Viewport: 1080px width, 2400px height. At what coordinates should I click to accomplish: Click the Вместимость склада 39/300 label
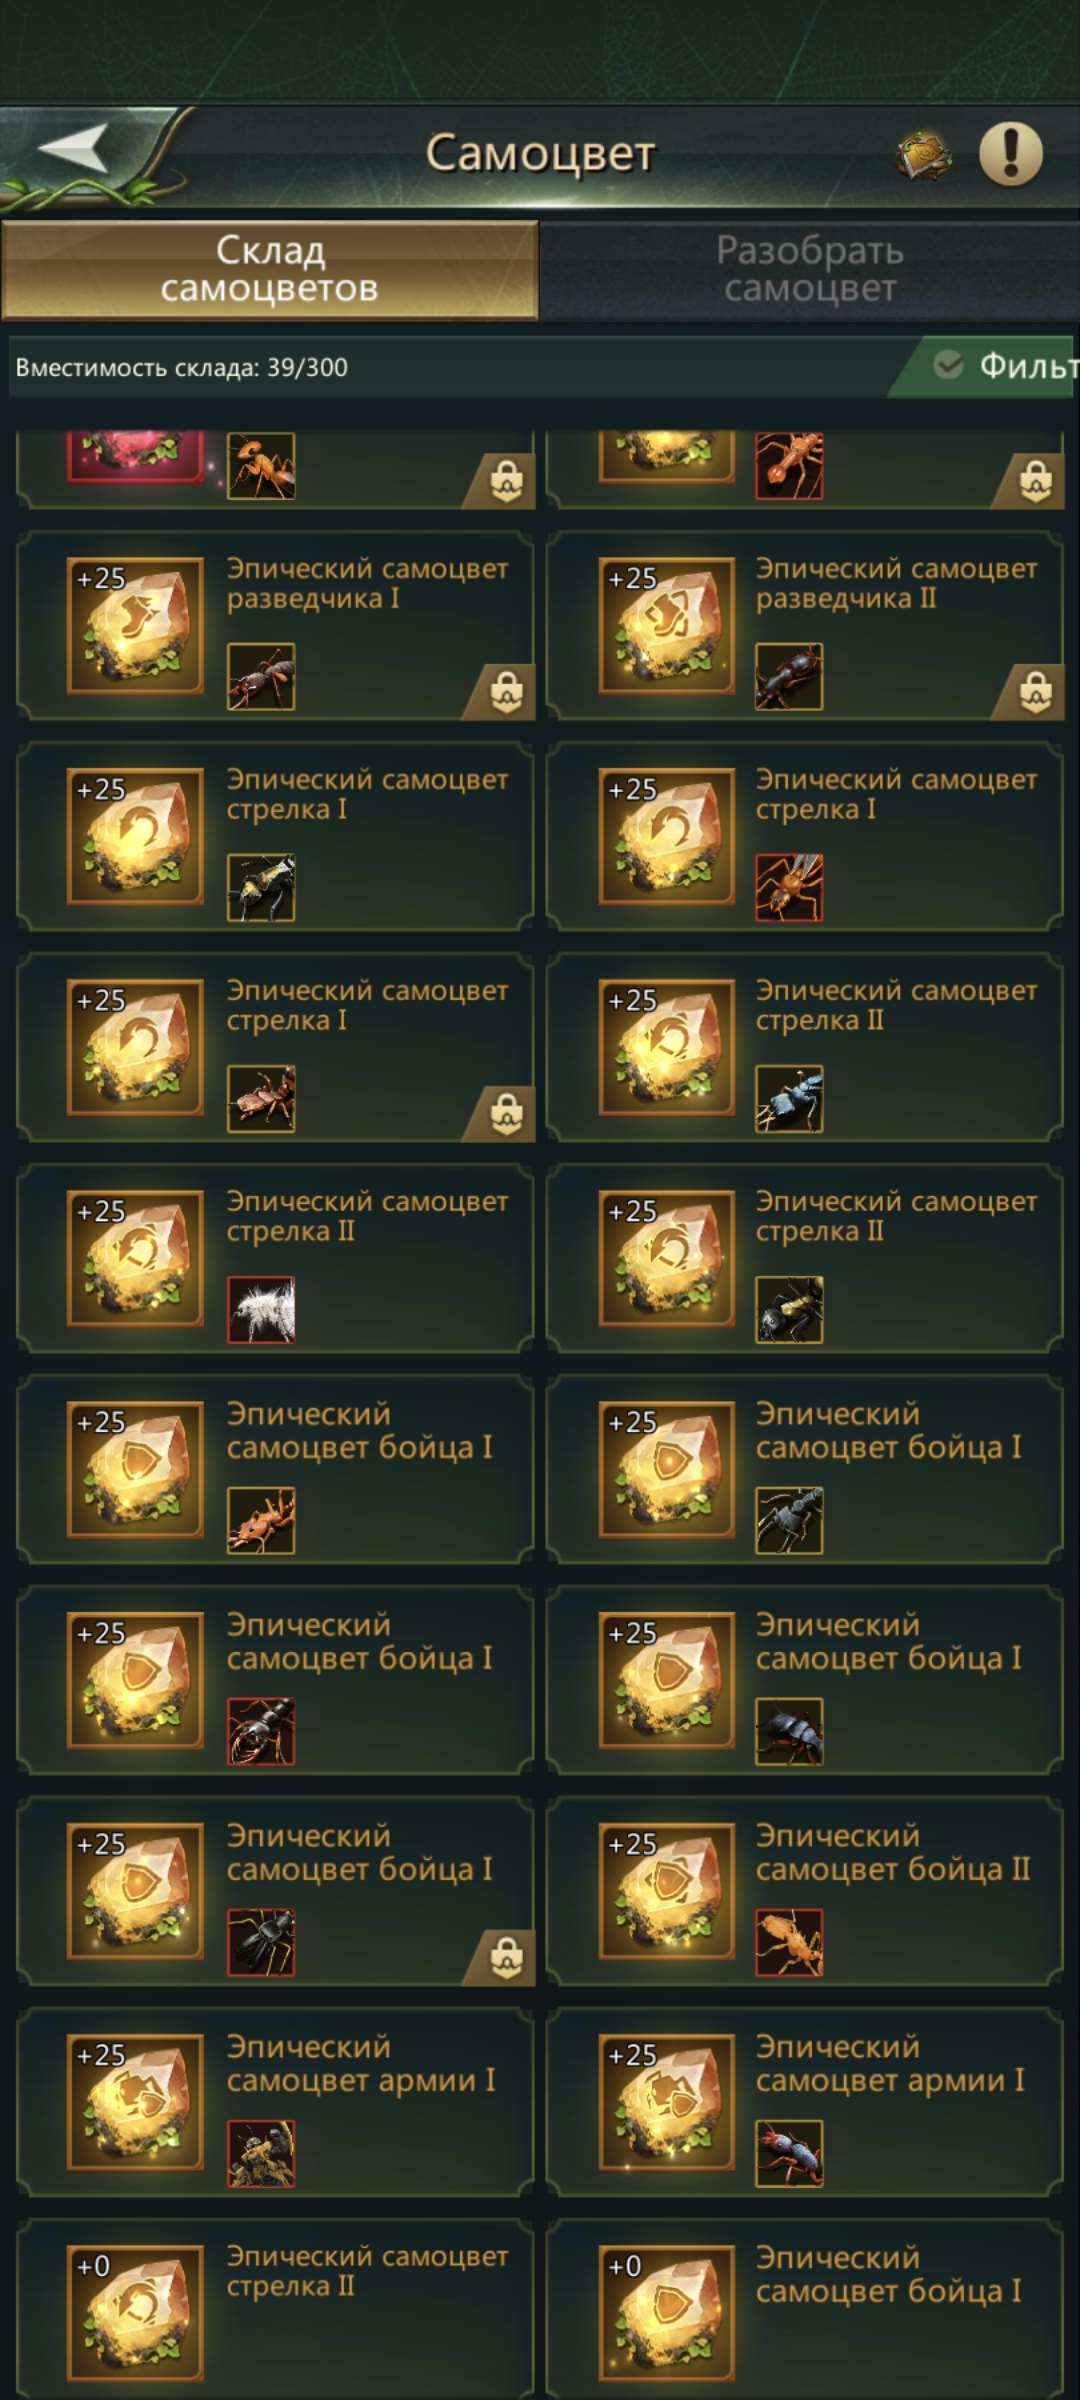point(182,367)
